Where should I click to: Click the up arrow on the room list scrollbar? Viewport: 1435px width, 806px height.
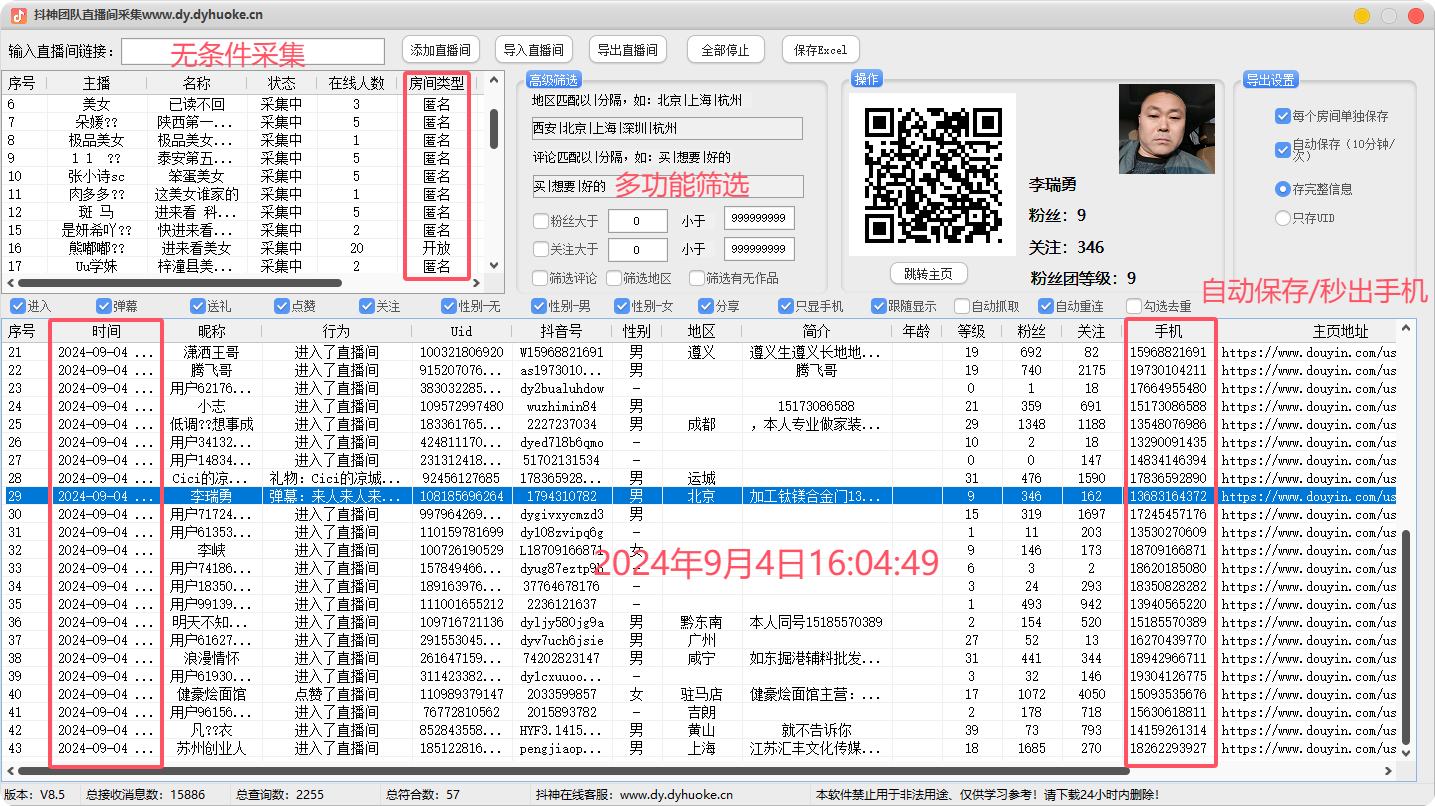coord(493,82)
